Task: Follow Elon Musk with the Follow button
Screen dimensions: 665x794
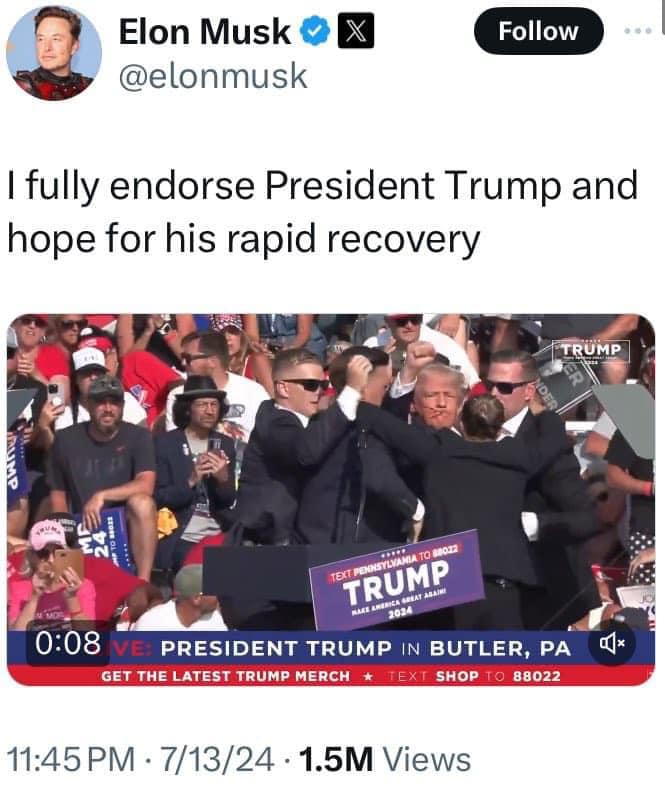Action: tap(538, 31)
